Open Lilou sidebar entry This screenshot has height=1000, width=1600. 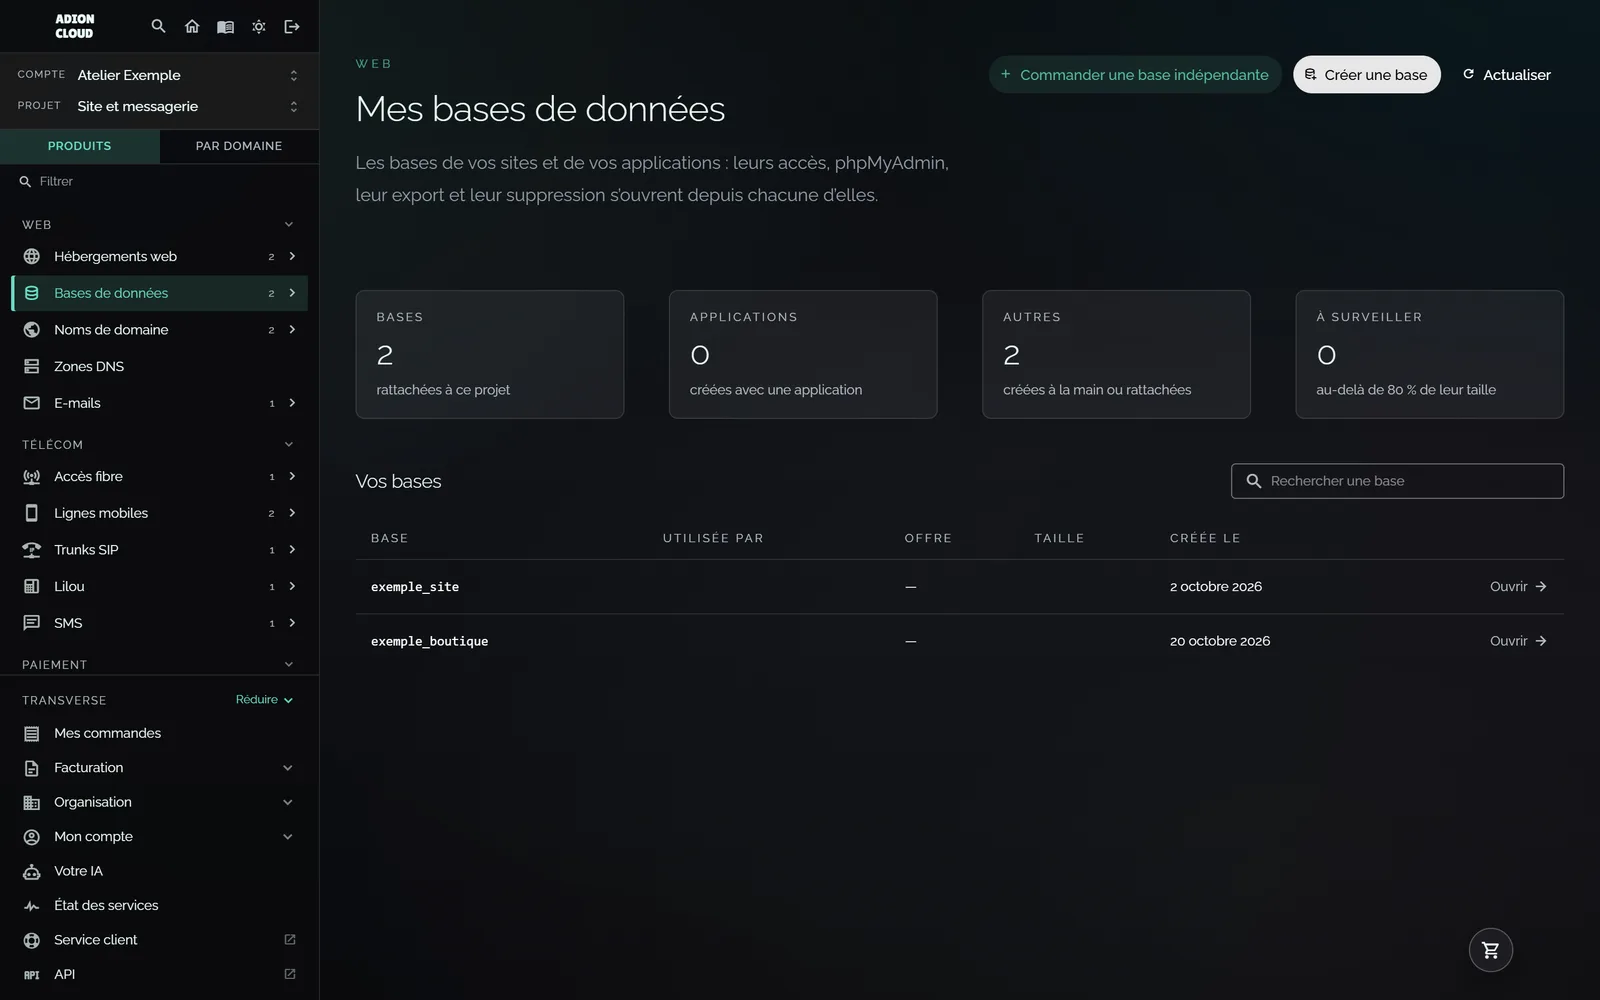[x=160, y=586]
